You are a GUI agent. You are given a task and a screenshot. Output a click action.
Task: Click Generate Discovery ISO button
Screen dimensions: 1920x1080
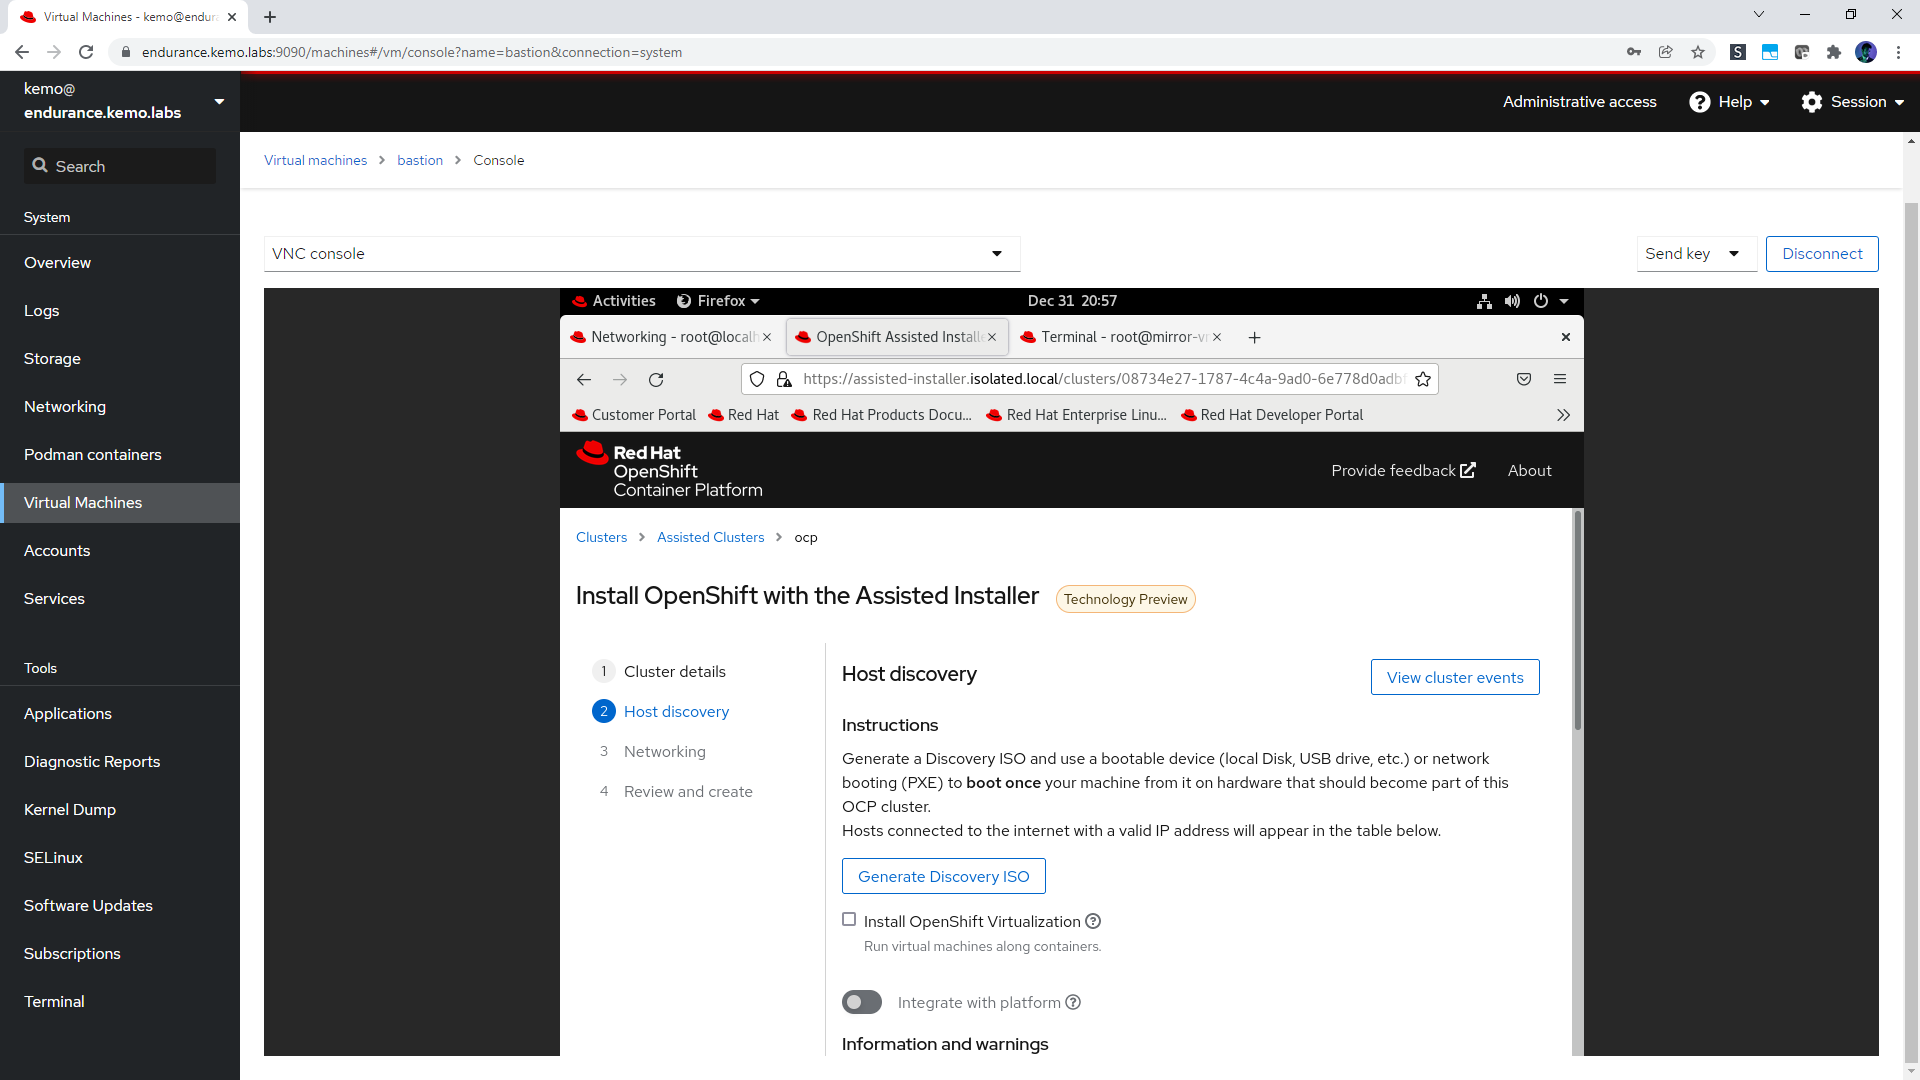point(943,876)
